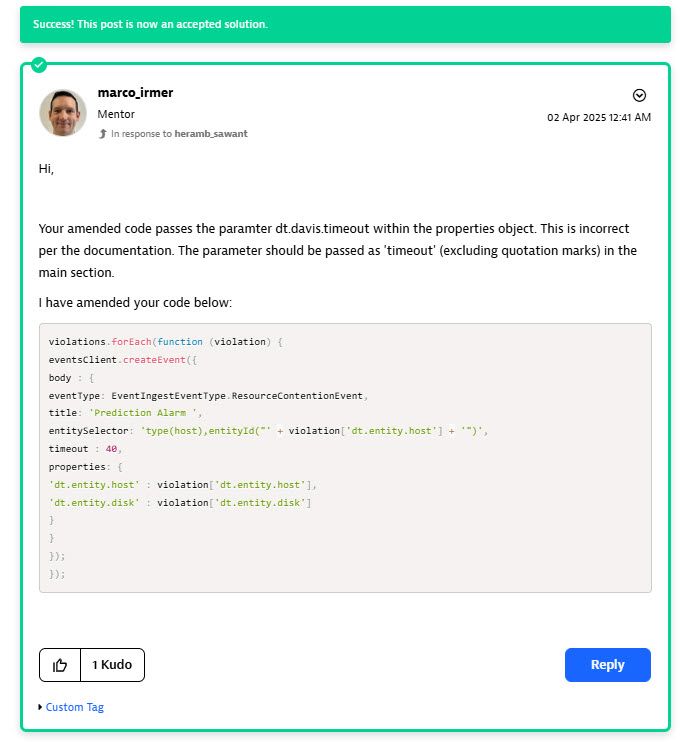The width and height of the screenshot is (682, 742).
Task: Open the post options dropdown menu
Action: [640, 95]
